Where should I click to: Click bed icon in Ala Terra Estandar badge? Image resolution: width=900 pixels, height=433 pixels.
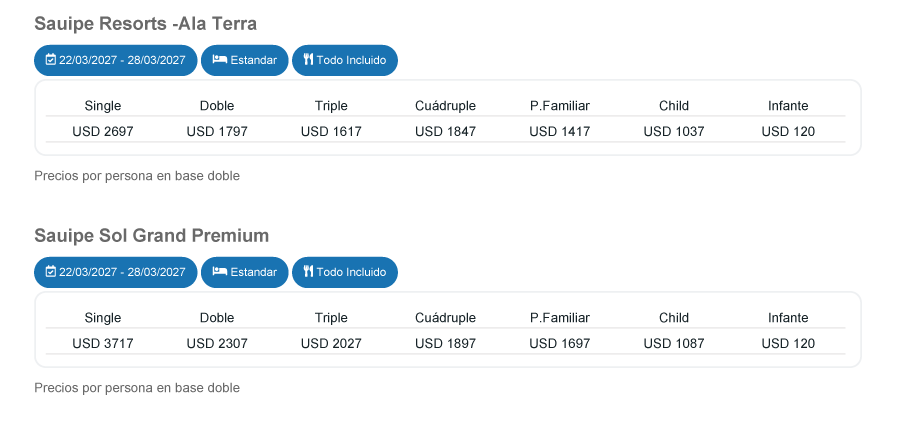pos(219,60)
